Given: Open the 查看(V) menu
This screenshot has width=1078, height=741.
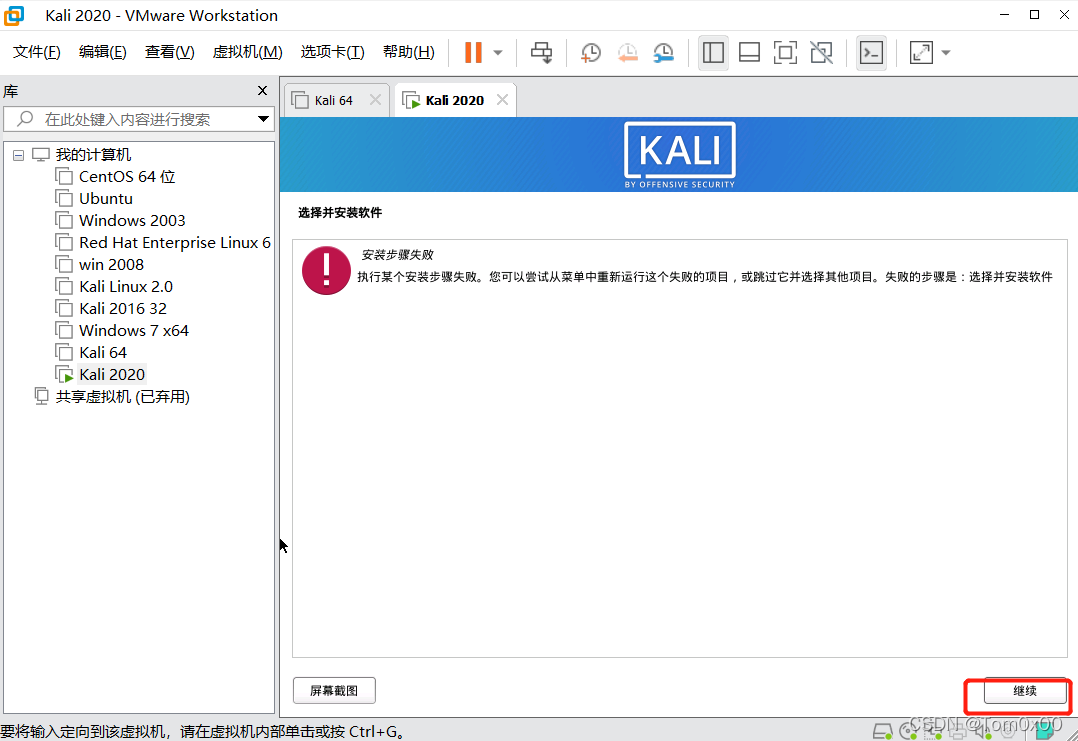Looking at the screenshot, I should (x=169, y=52).
